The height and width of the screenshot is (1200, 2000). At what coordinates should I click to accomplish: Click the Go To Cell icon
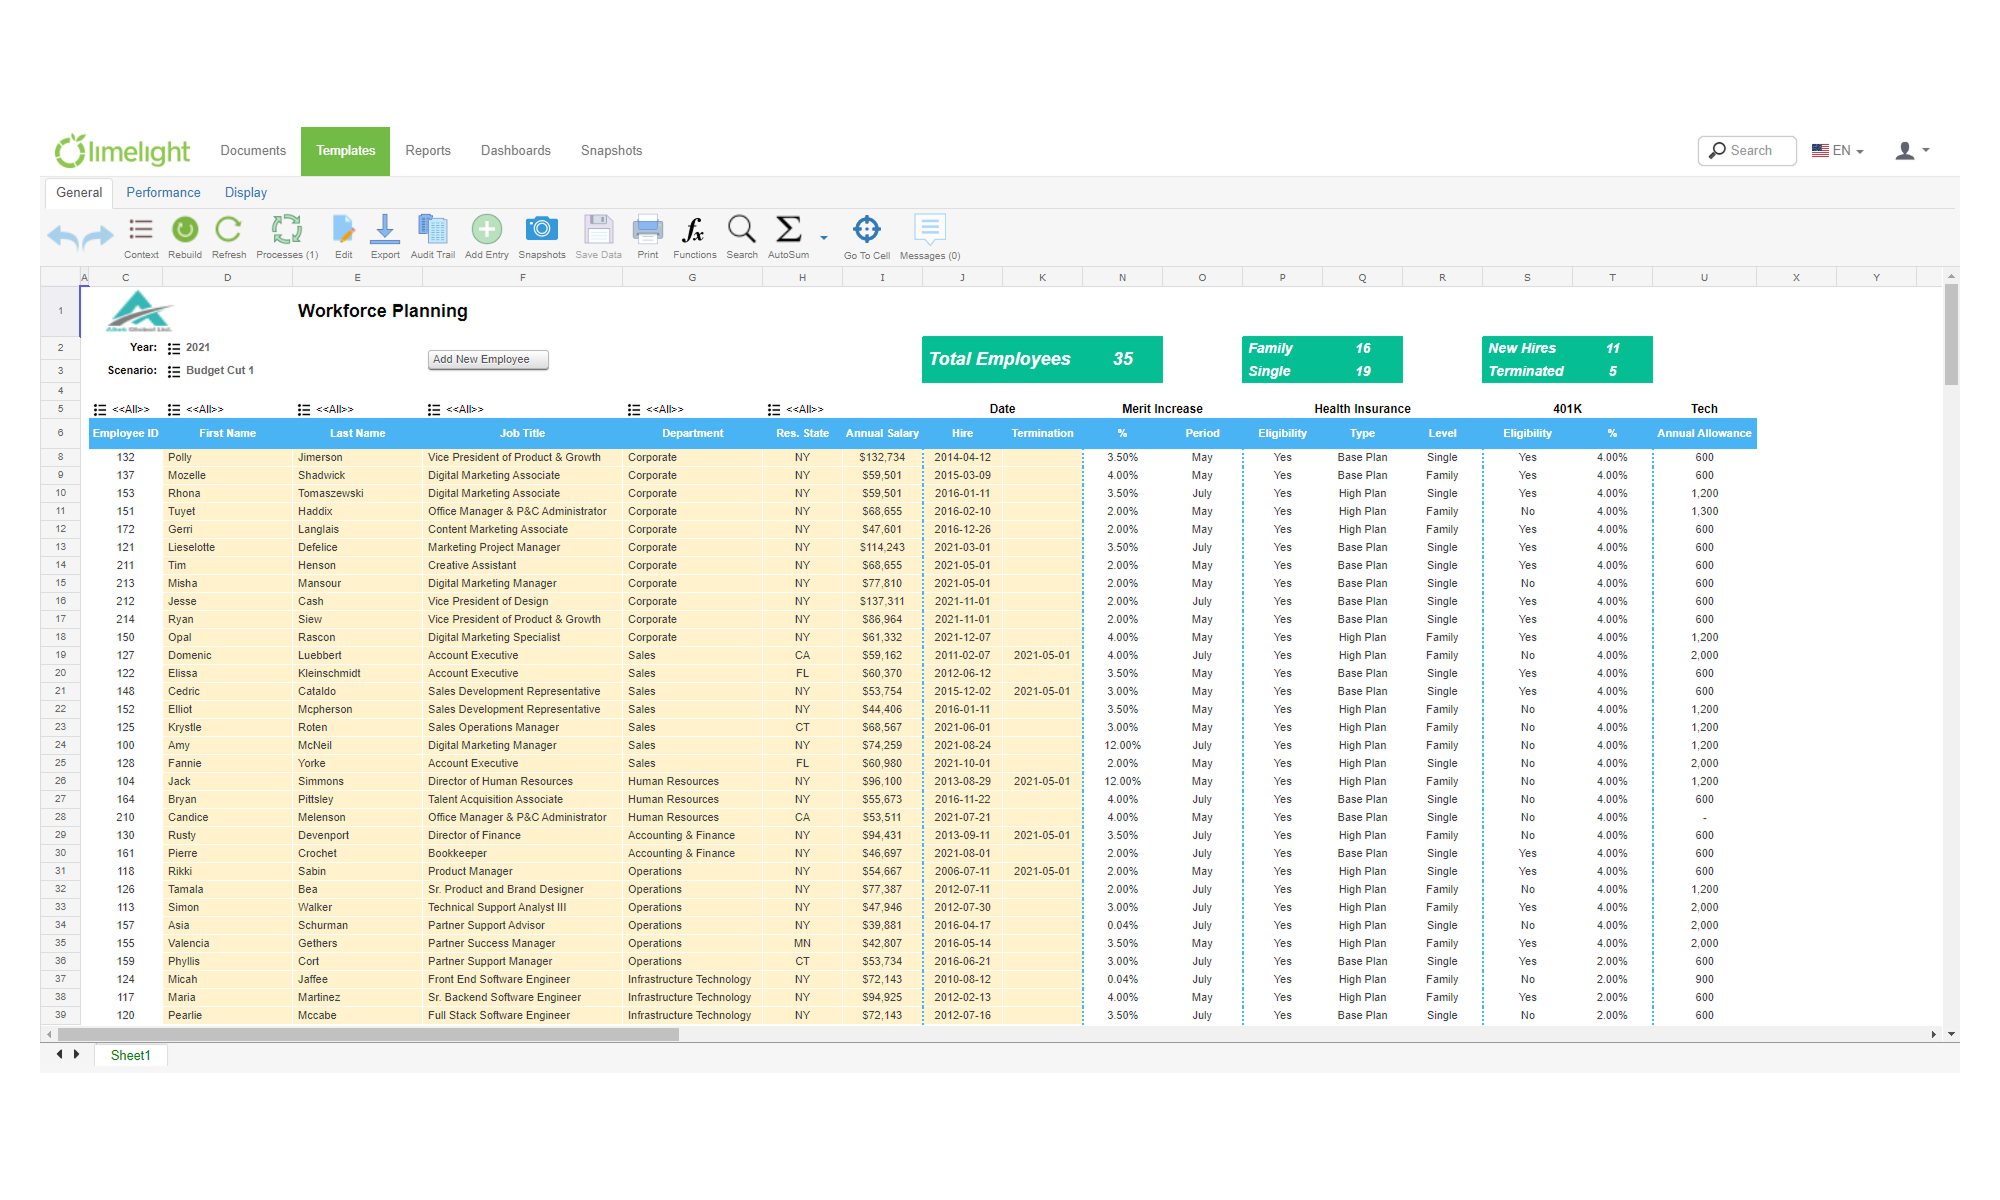point(865,235)
